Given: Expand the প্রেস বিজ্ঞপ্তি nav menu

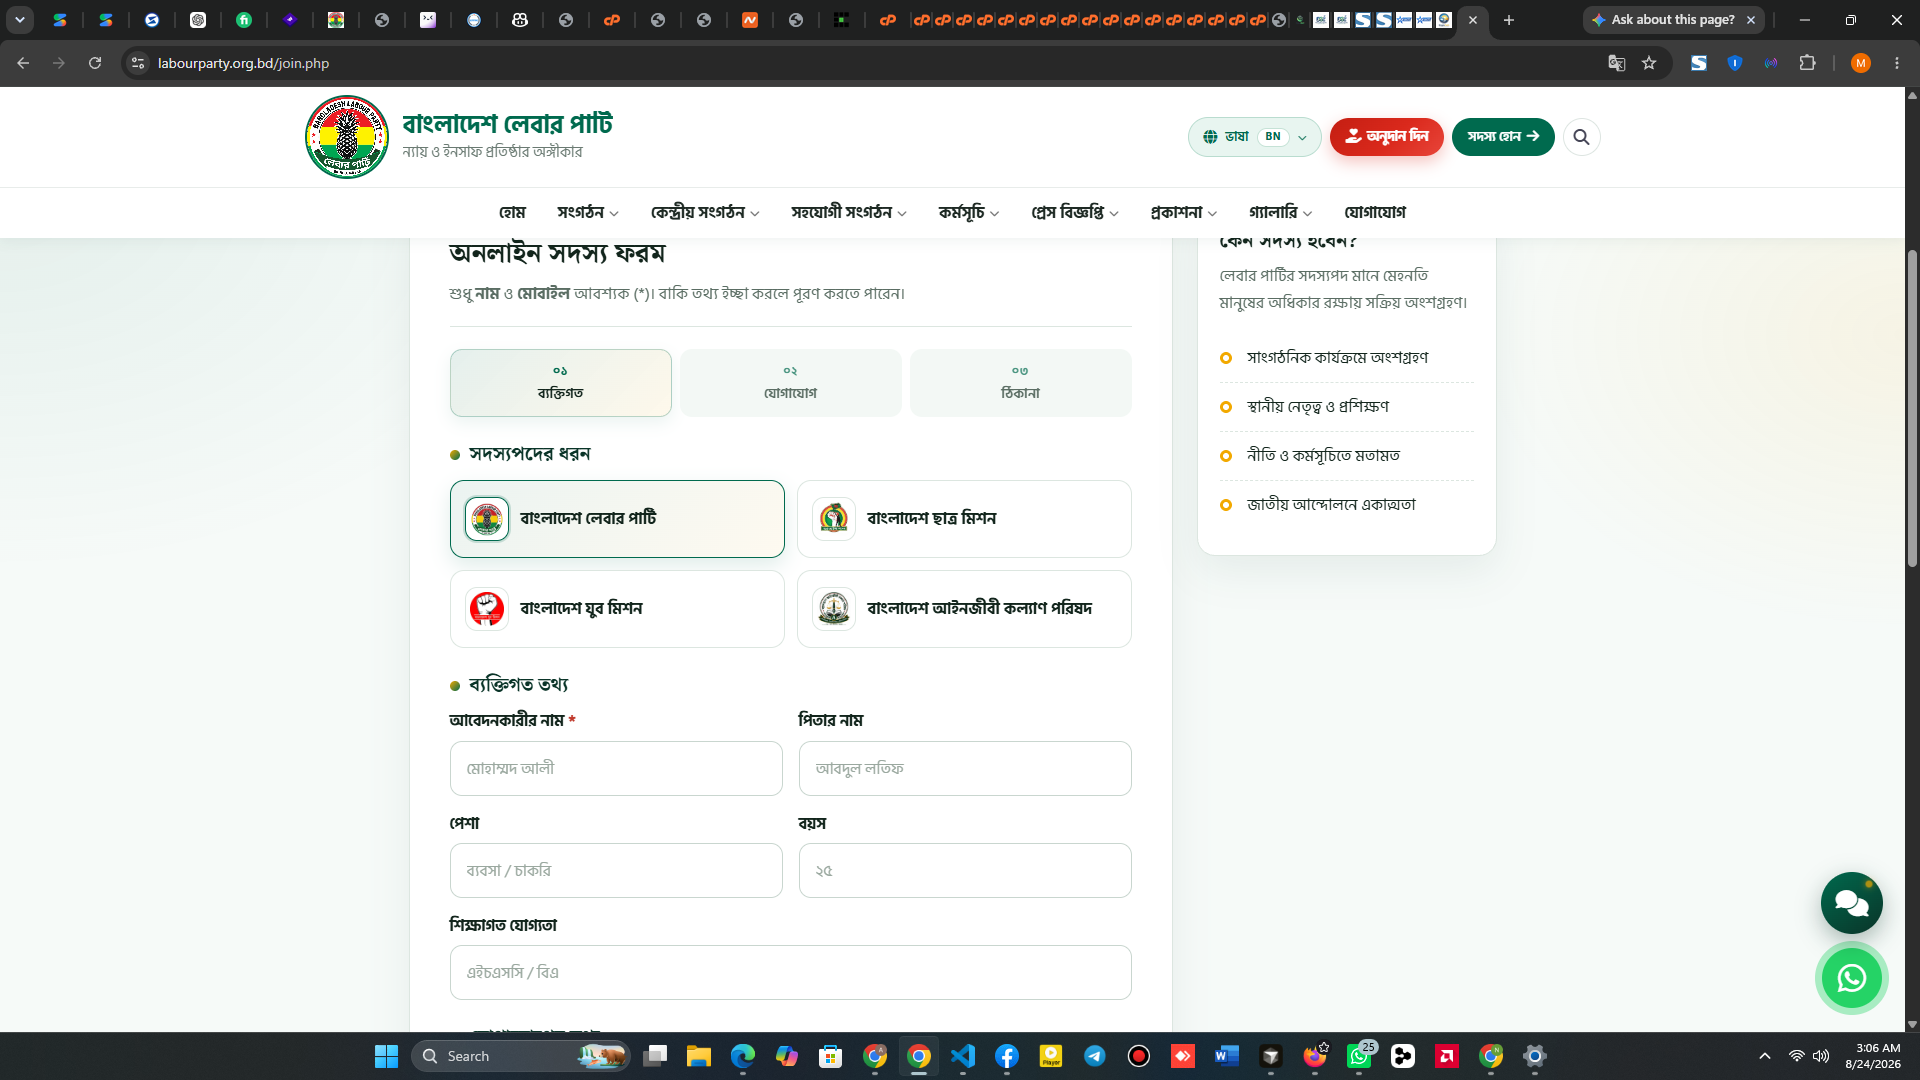Looking at the screenshot, I should (x=1074, y=212).
